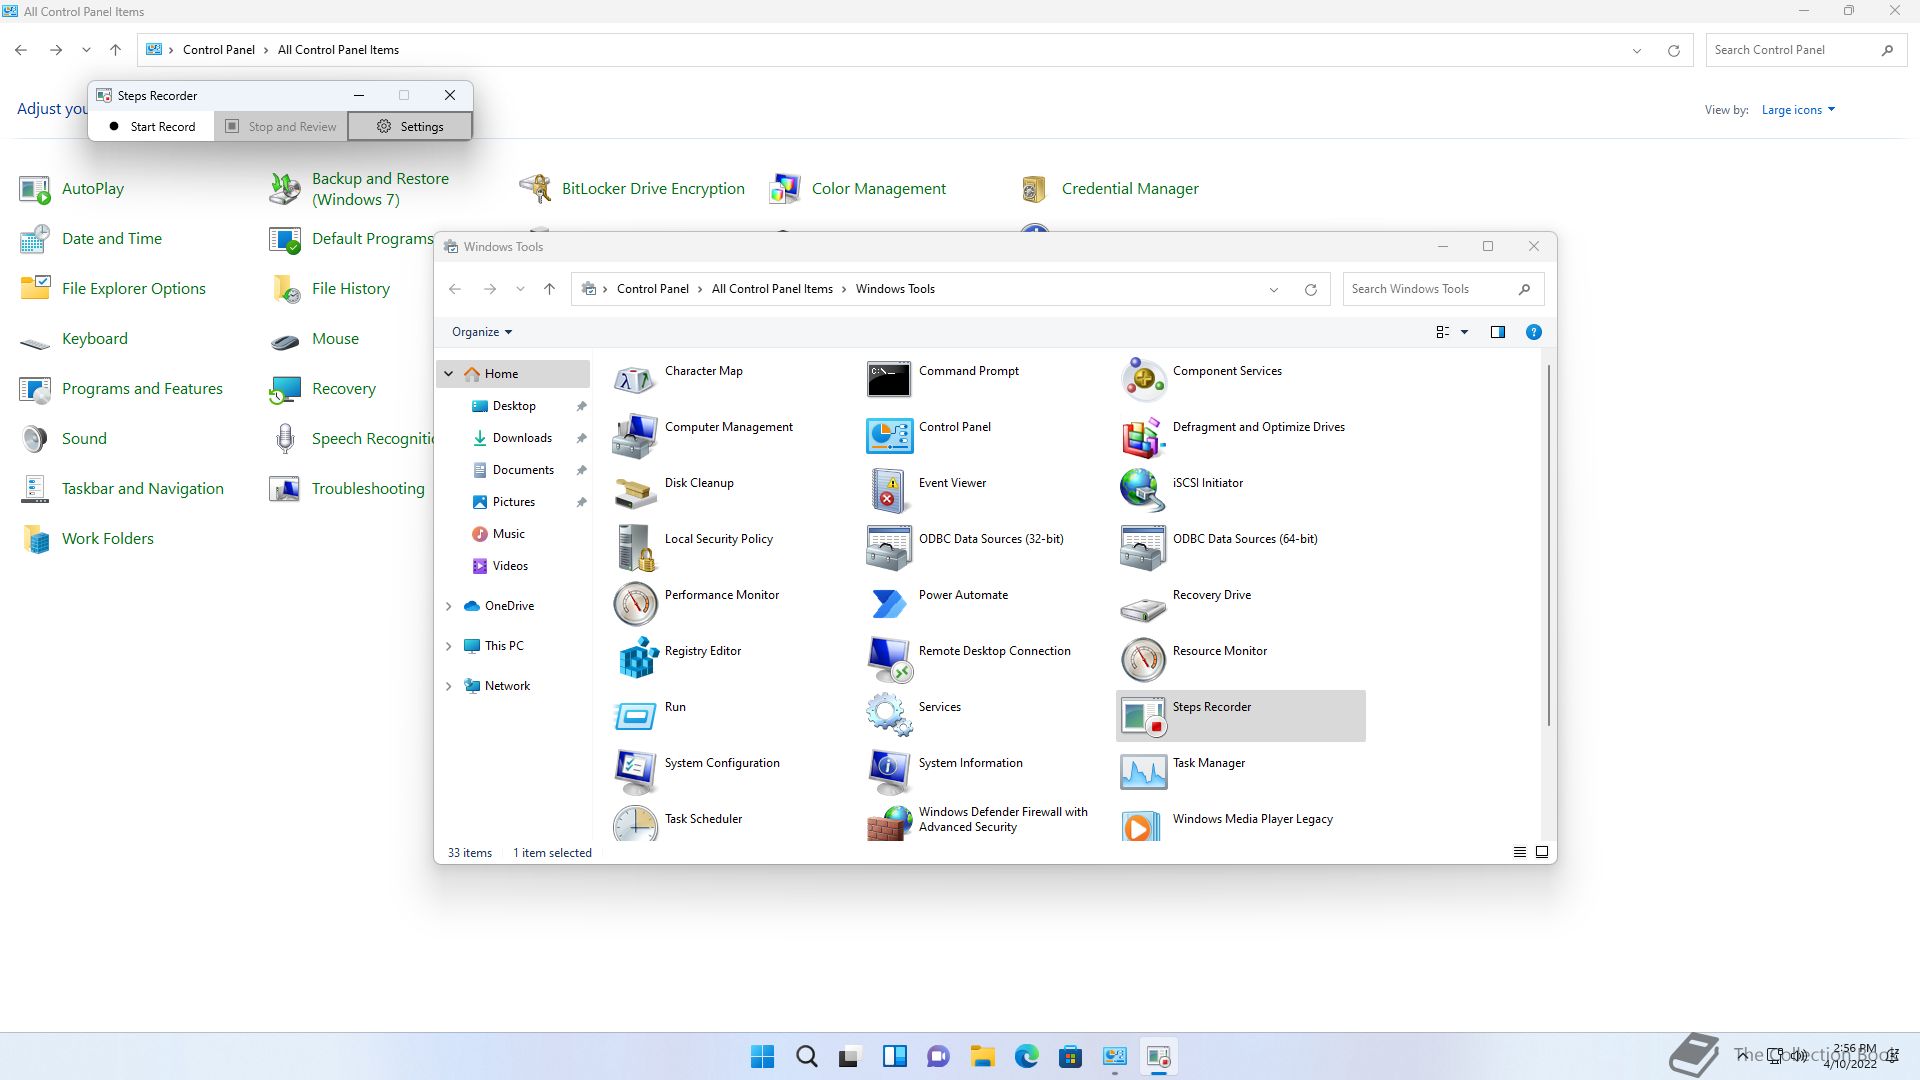Open change your view options dropdown arrow
This screenshot has width=1920, height=1080.
(x=1464, y=332)
